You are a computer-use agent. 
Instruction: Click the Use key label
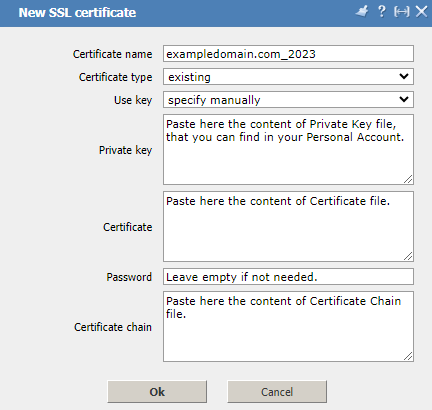pos(133,100)
